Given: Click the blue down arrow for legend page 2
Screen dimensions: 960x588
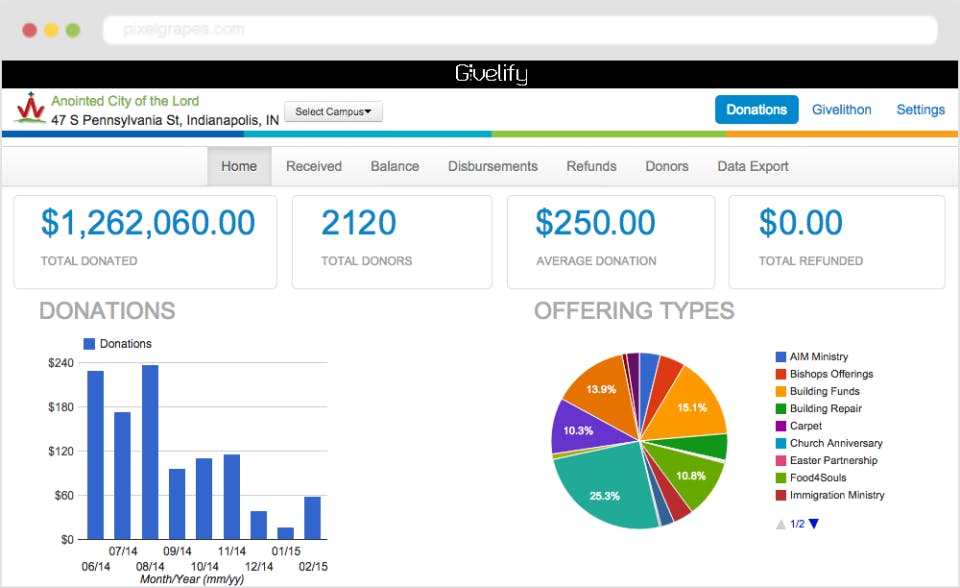Looking at the screenshot, I should (x=814, y=523).
